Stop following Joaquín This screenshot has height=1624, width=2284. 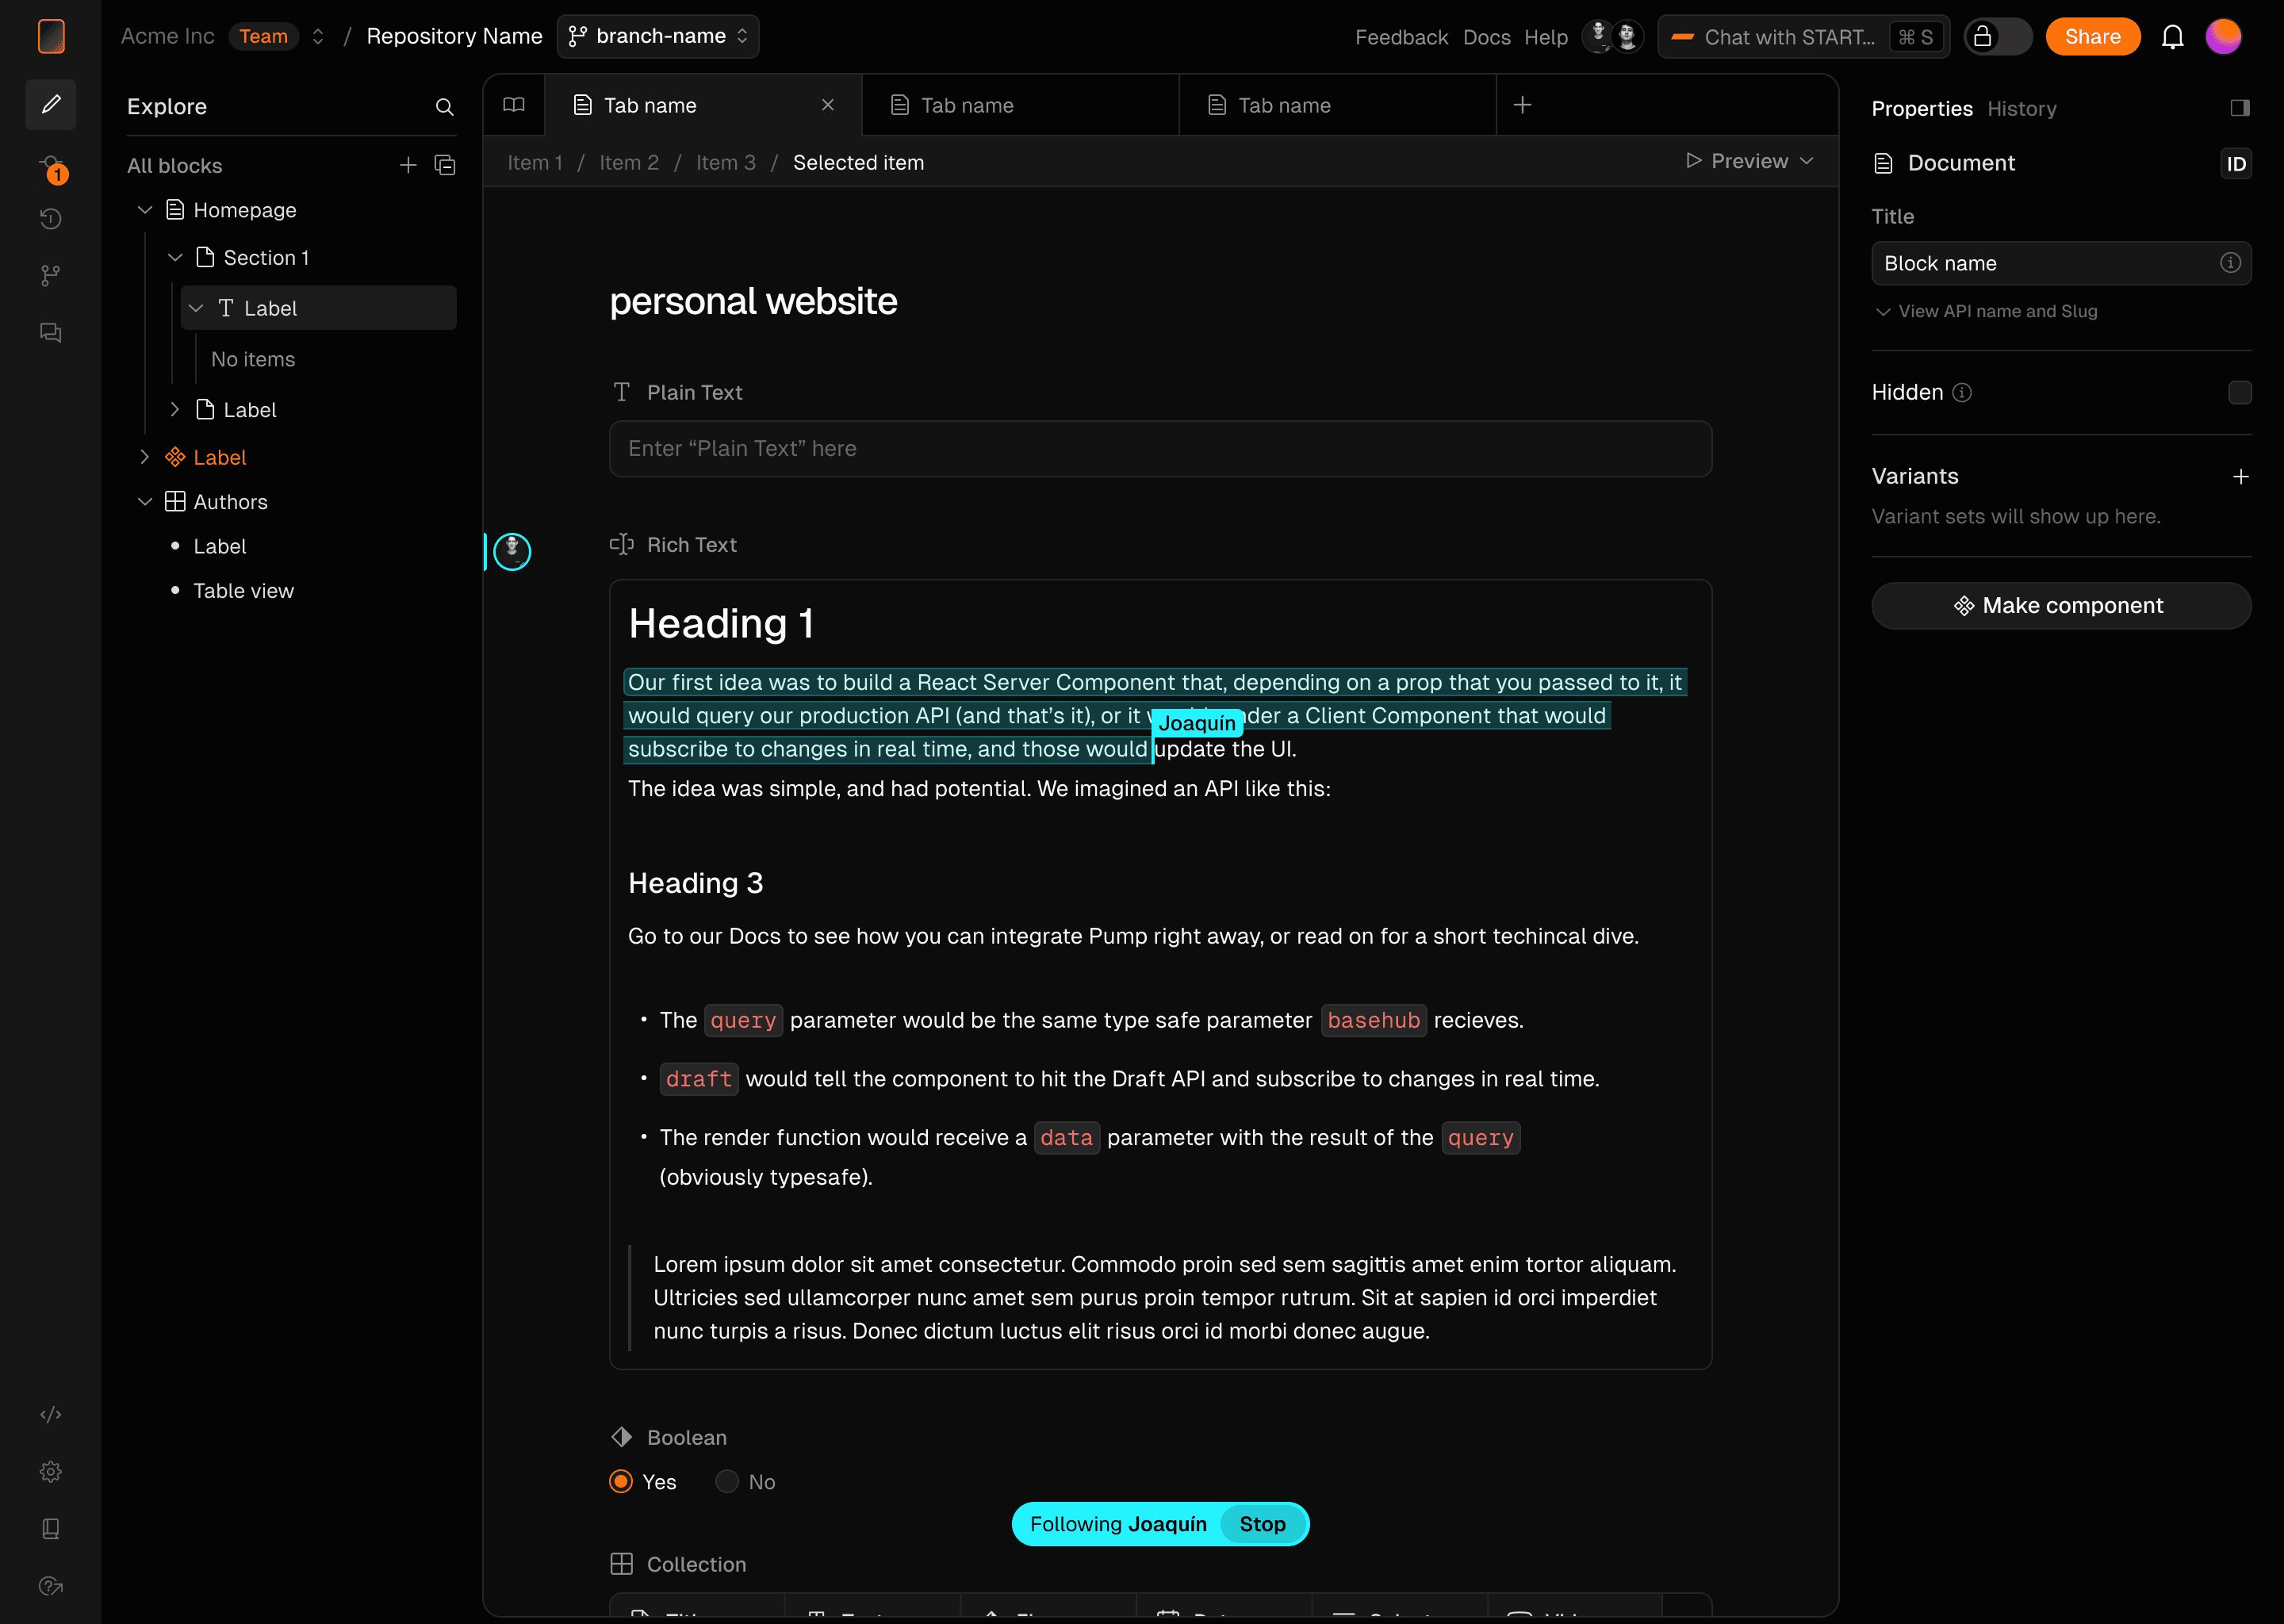pos(1262,1523)
